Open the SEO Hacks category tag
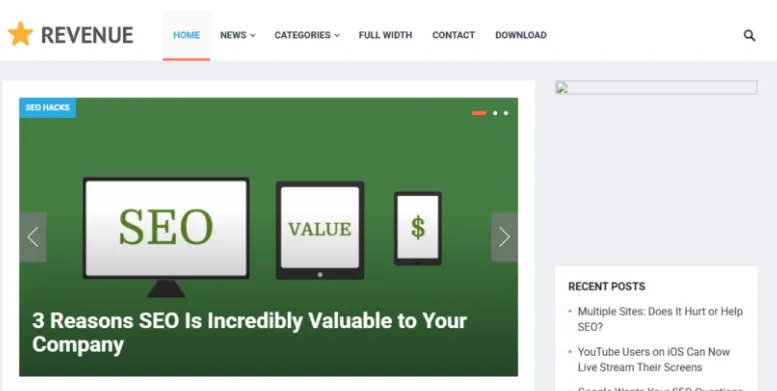The width and height of the screenshot is (777, 391). click(48, 108)
